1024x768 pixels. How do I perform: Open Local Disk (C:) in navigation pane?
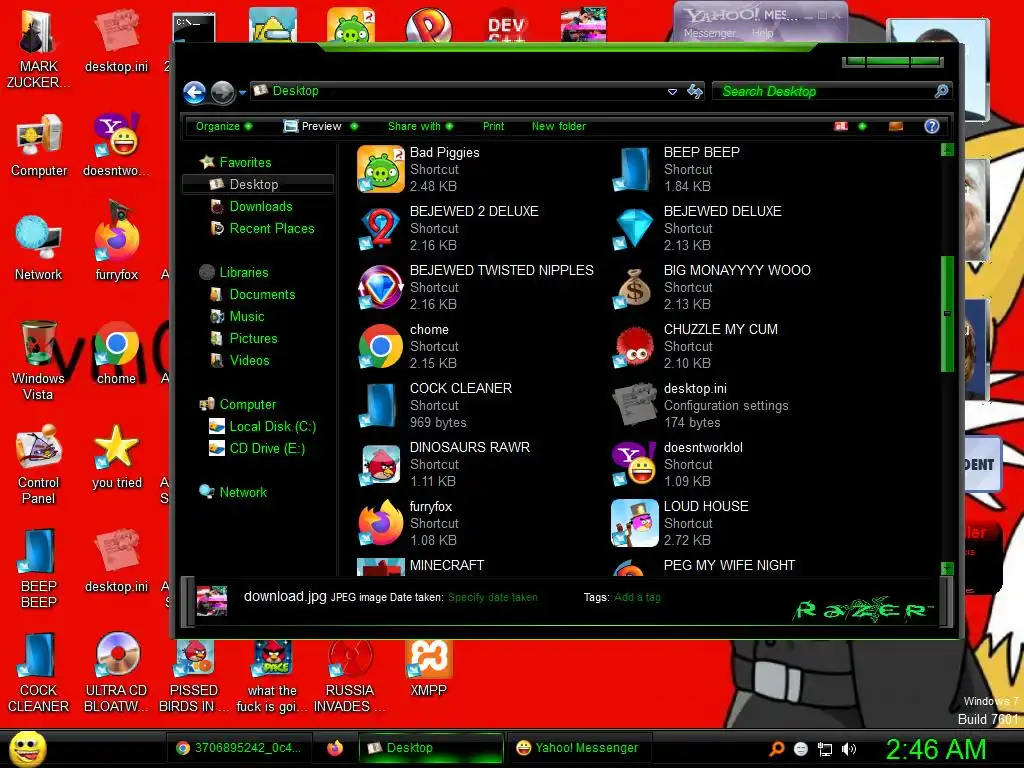pos(272,426)
